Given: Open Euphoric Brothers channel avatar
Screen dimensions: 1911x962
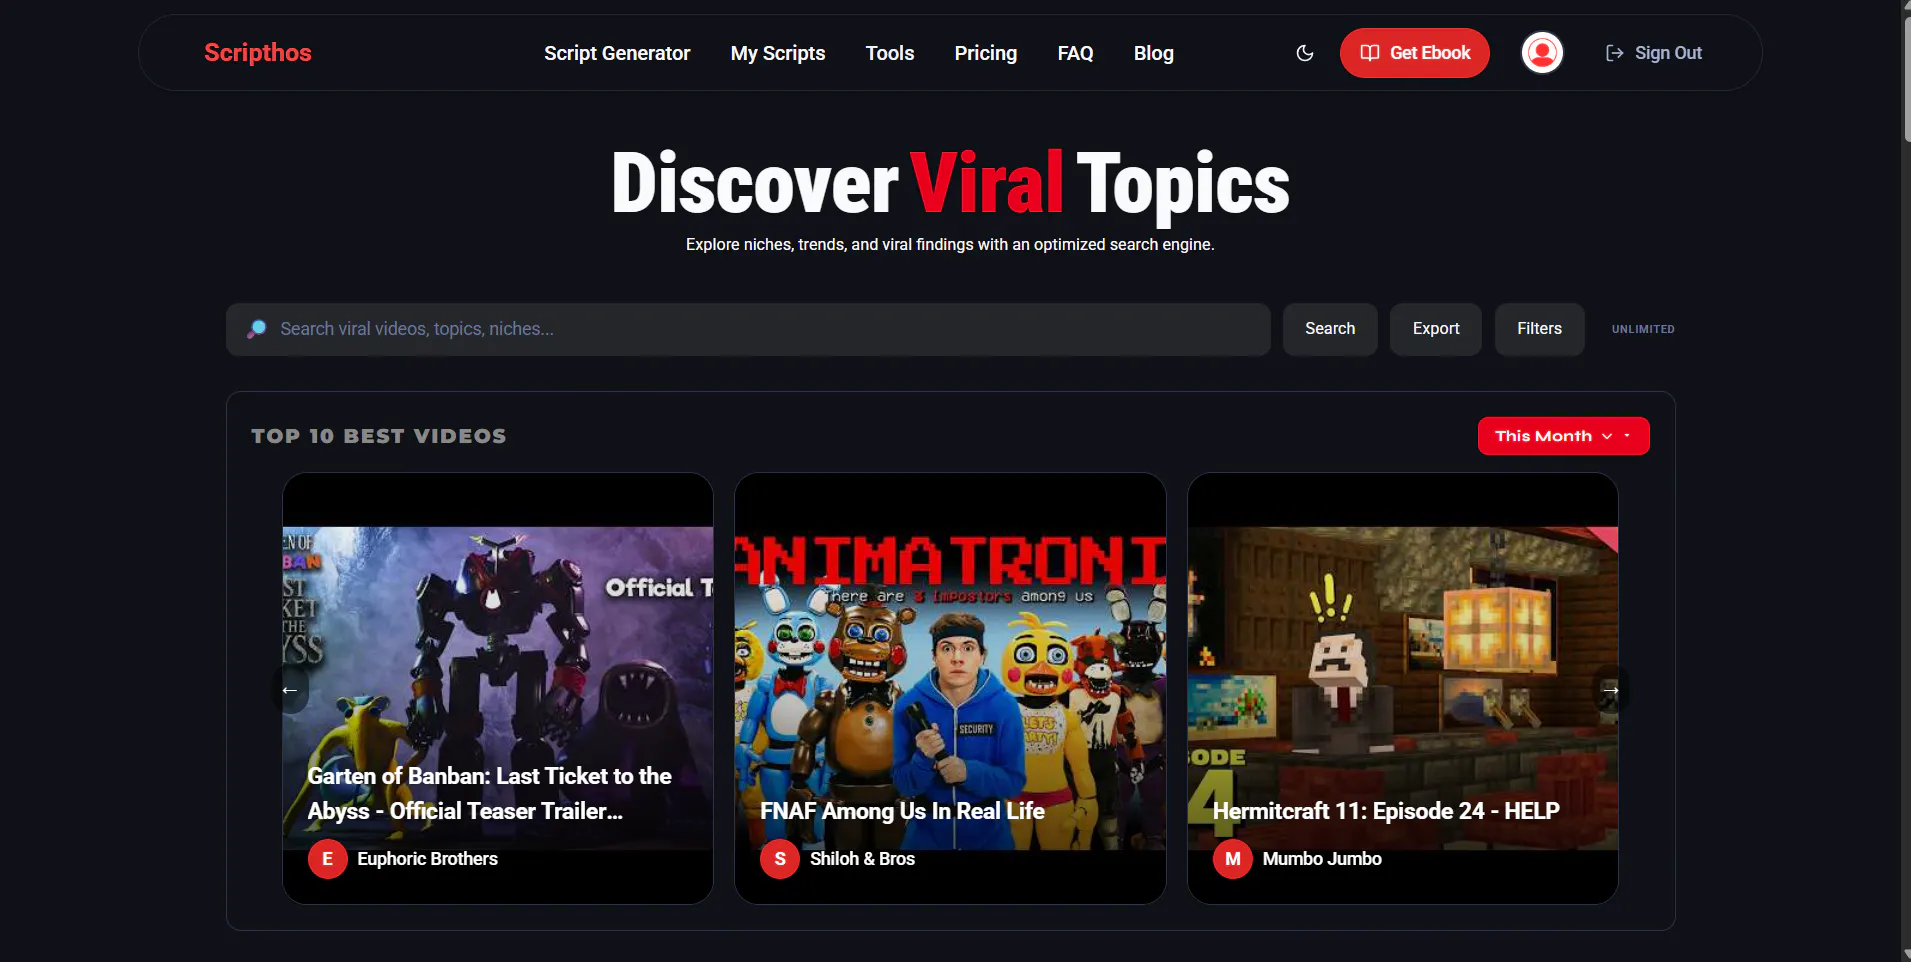Looking at the screenshot, I should tap(327, 859).
